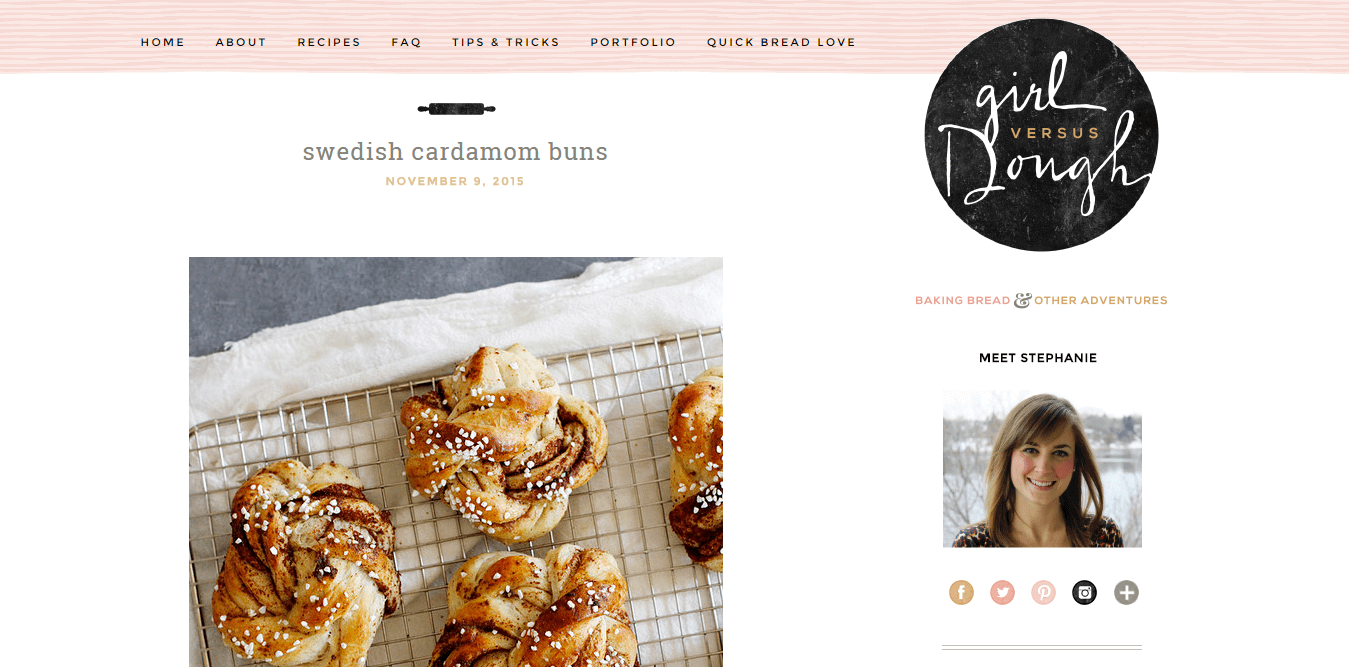Screen dimensions: 1349x667
Task: Navigate to Quick Bread Love
Action: (781, 42)
